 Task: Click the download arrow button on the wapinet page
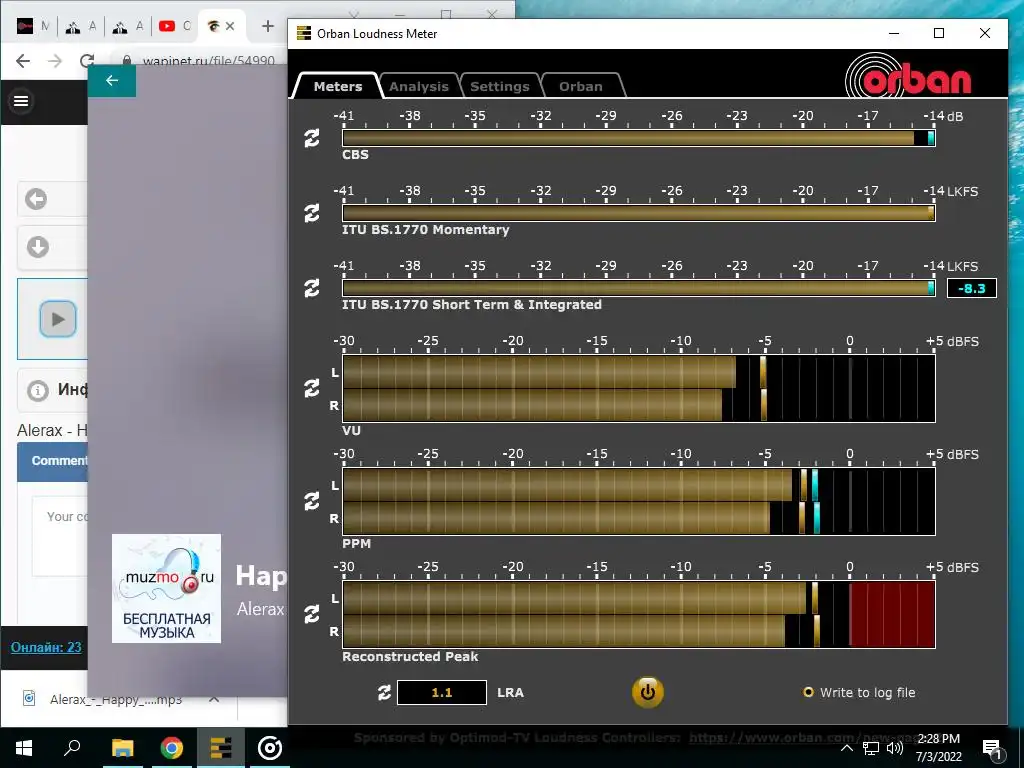point(38,247)
